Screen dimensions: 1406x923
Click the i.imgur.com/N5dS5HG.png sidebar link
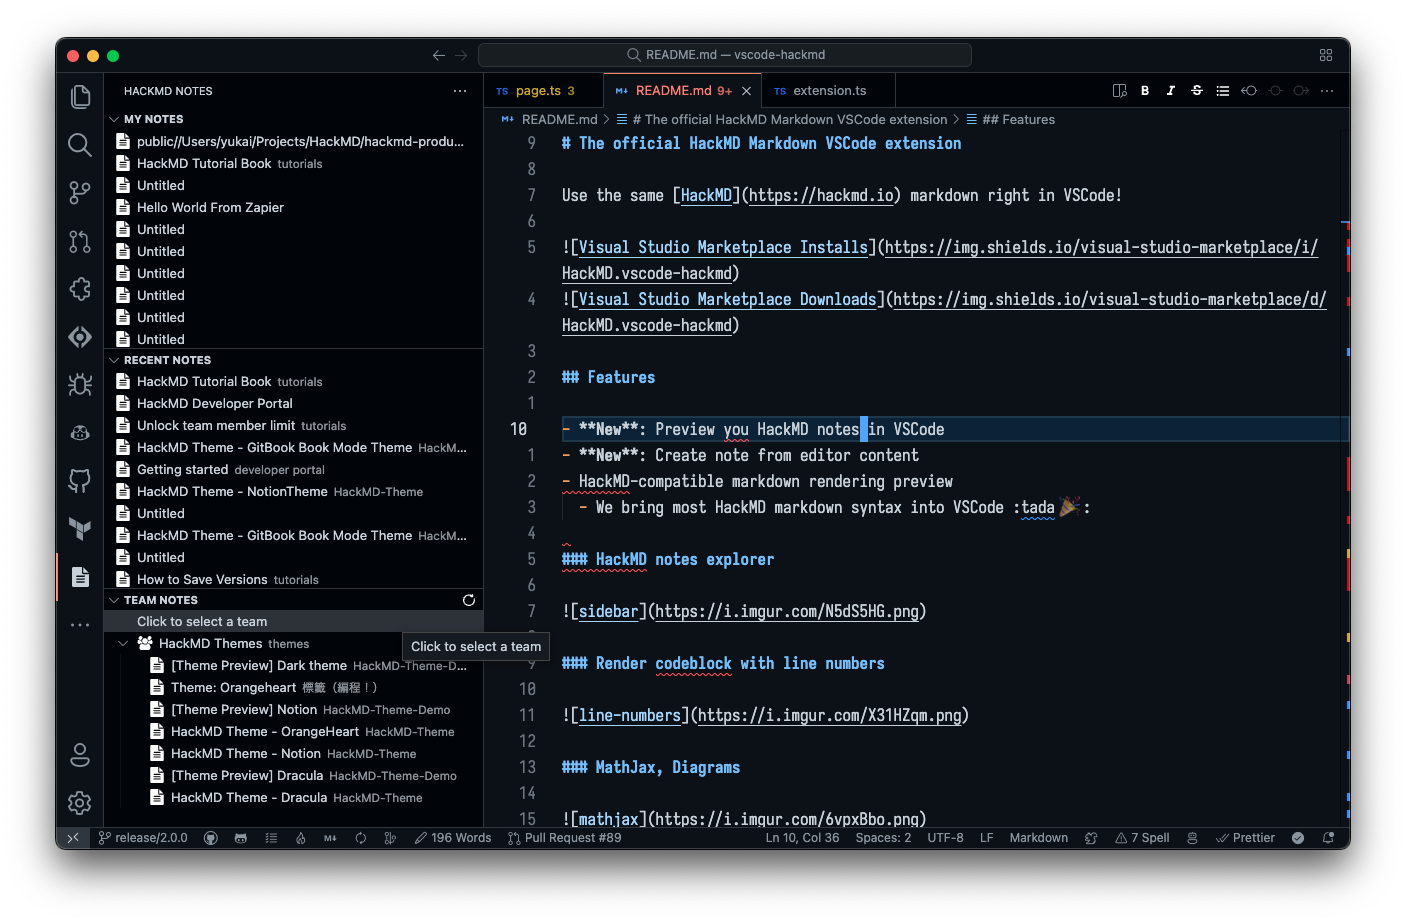(x=787, y=612)
